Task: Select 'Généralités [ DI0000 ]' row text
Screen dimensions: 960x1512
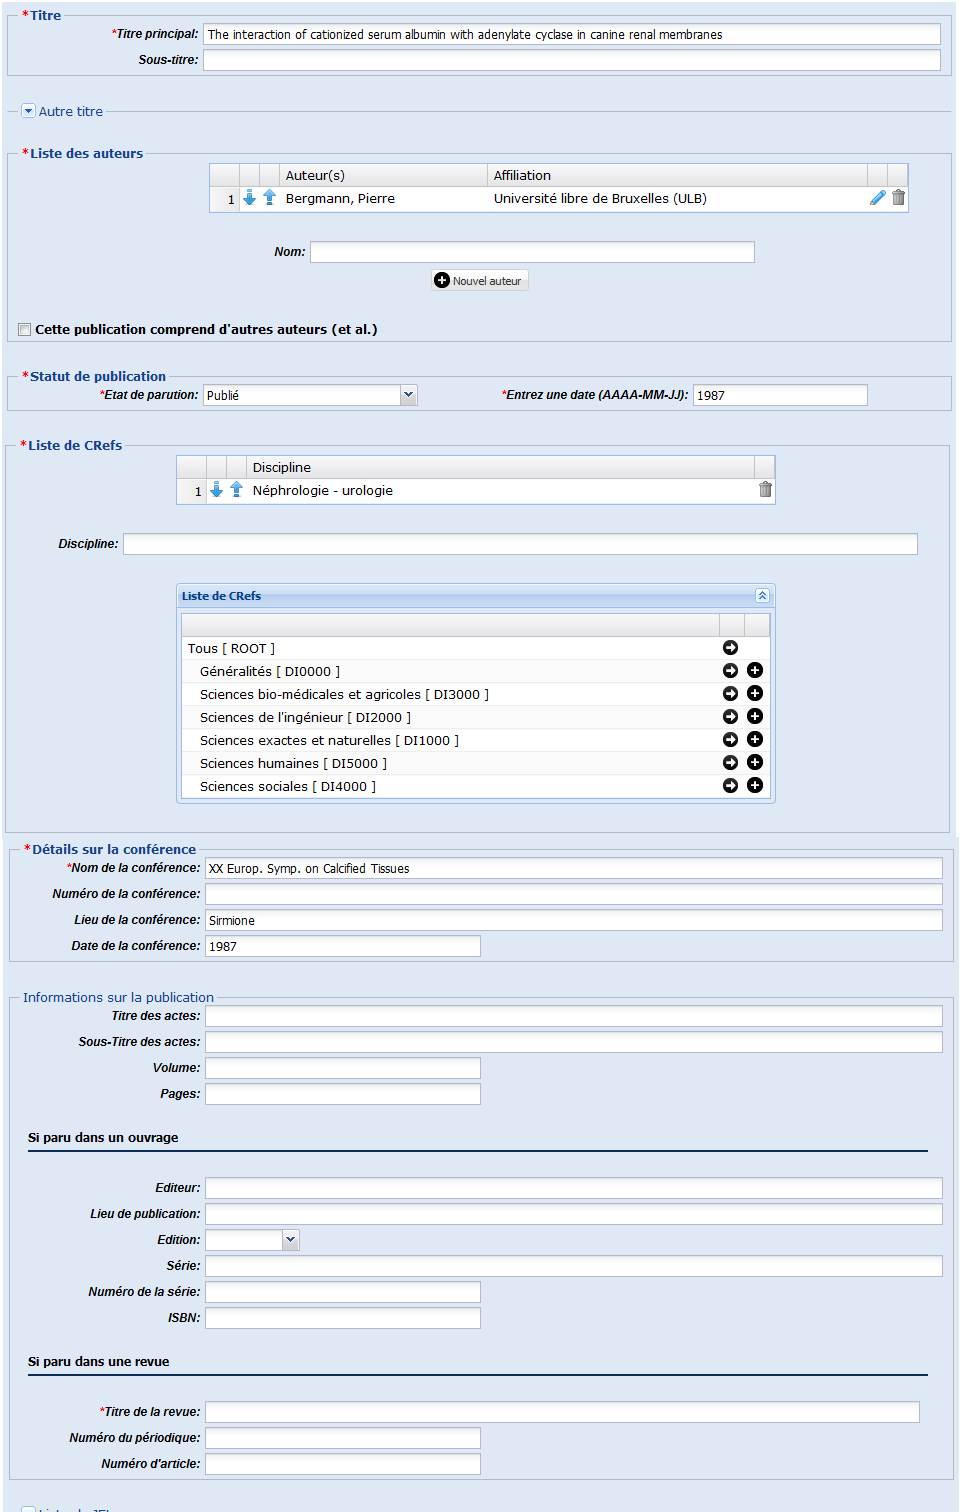Action: click(x=270, y=671)
